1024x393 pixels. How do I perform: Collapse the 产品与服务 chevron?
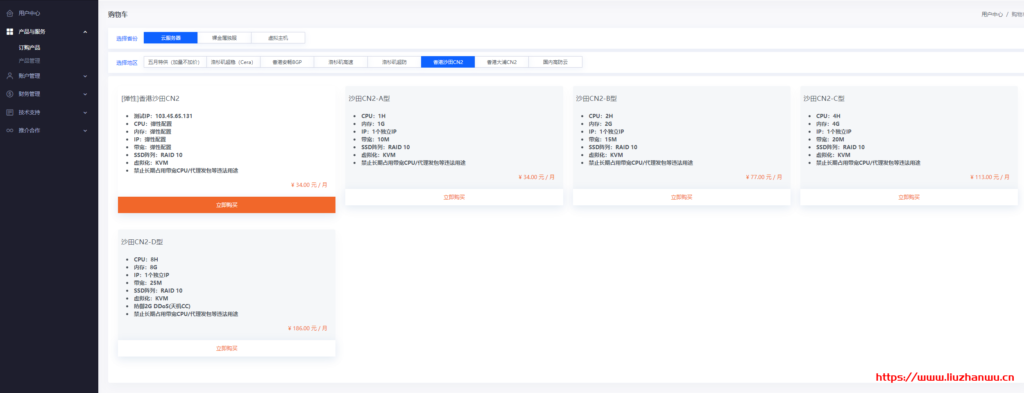tap(86, 31)
